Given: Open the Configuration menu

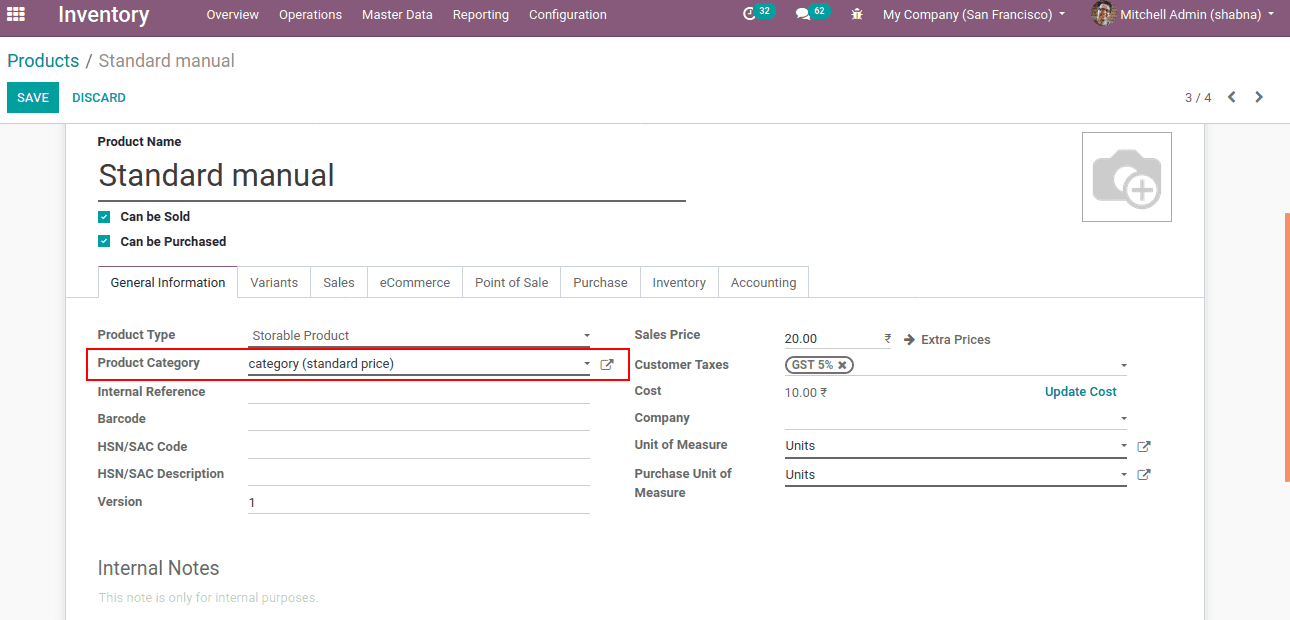Looking at the screenshot, I should [x=567, y=15].
